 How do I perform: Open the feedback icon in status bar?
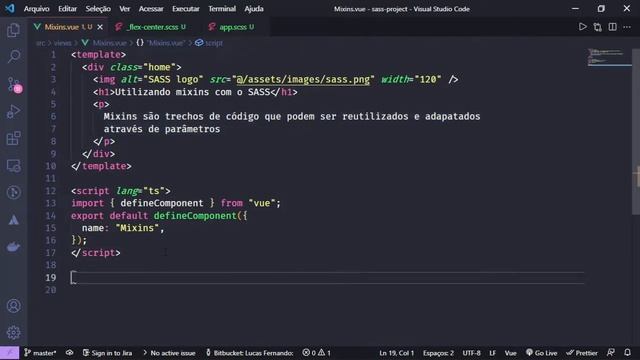coord(611,353)
